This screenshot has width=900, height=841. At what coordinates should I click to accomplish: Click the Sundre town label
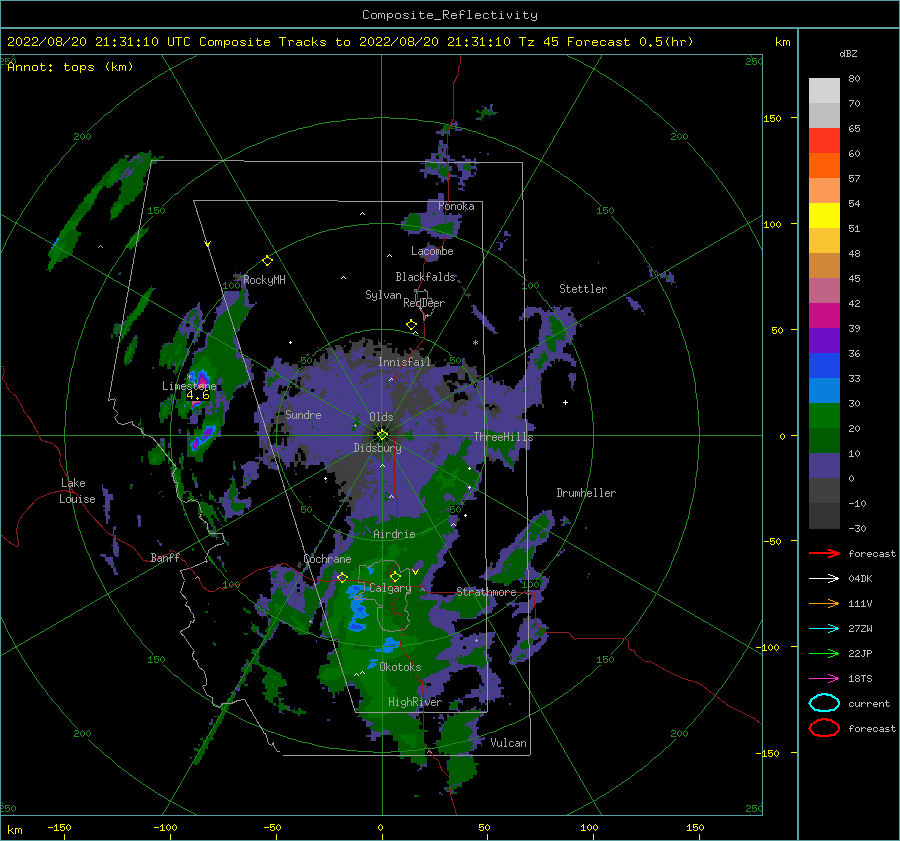tap(303, 414)
